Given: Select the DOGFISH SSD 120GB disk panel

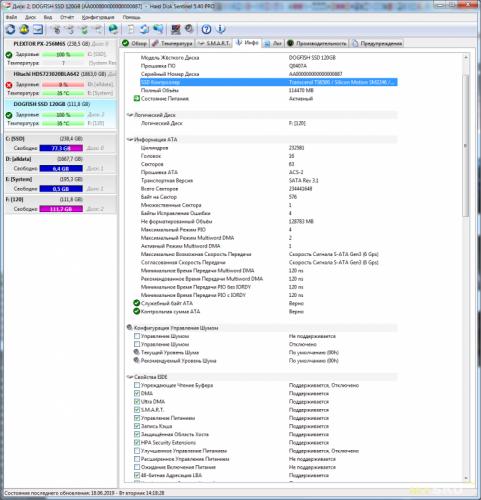Looking at the screenshot, I should 61,114.
